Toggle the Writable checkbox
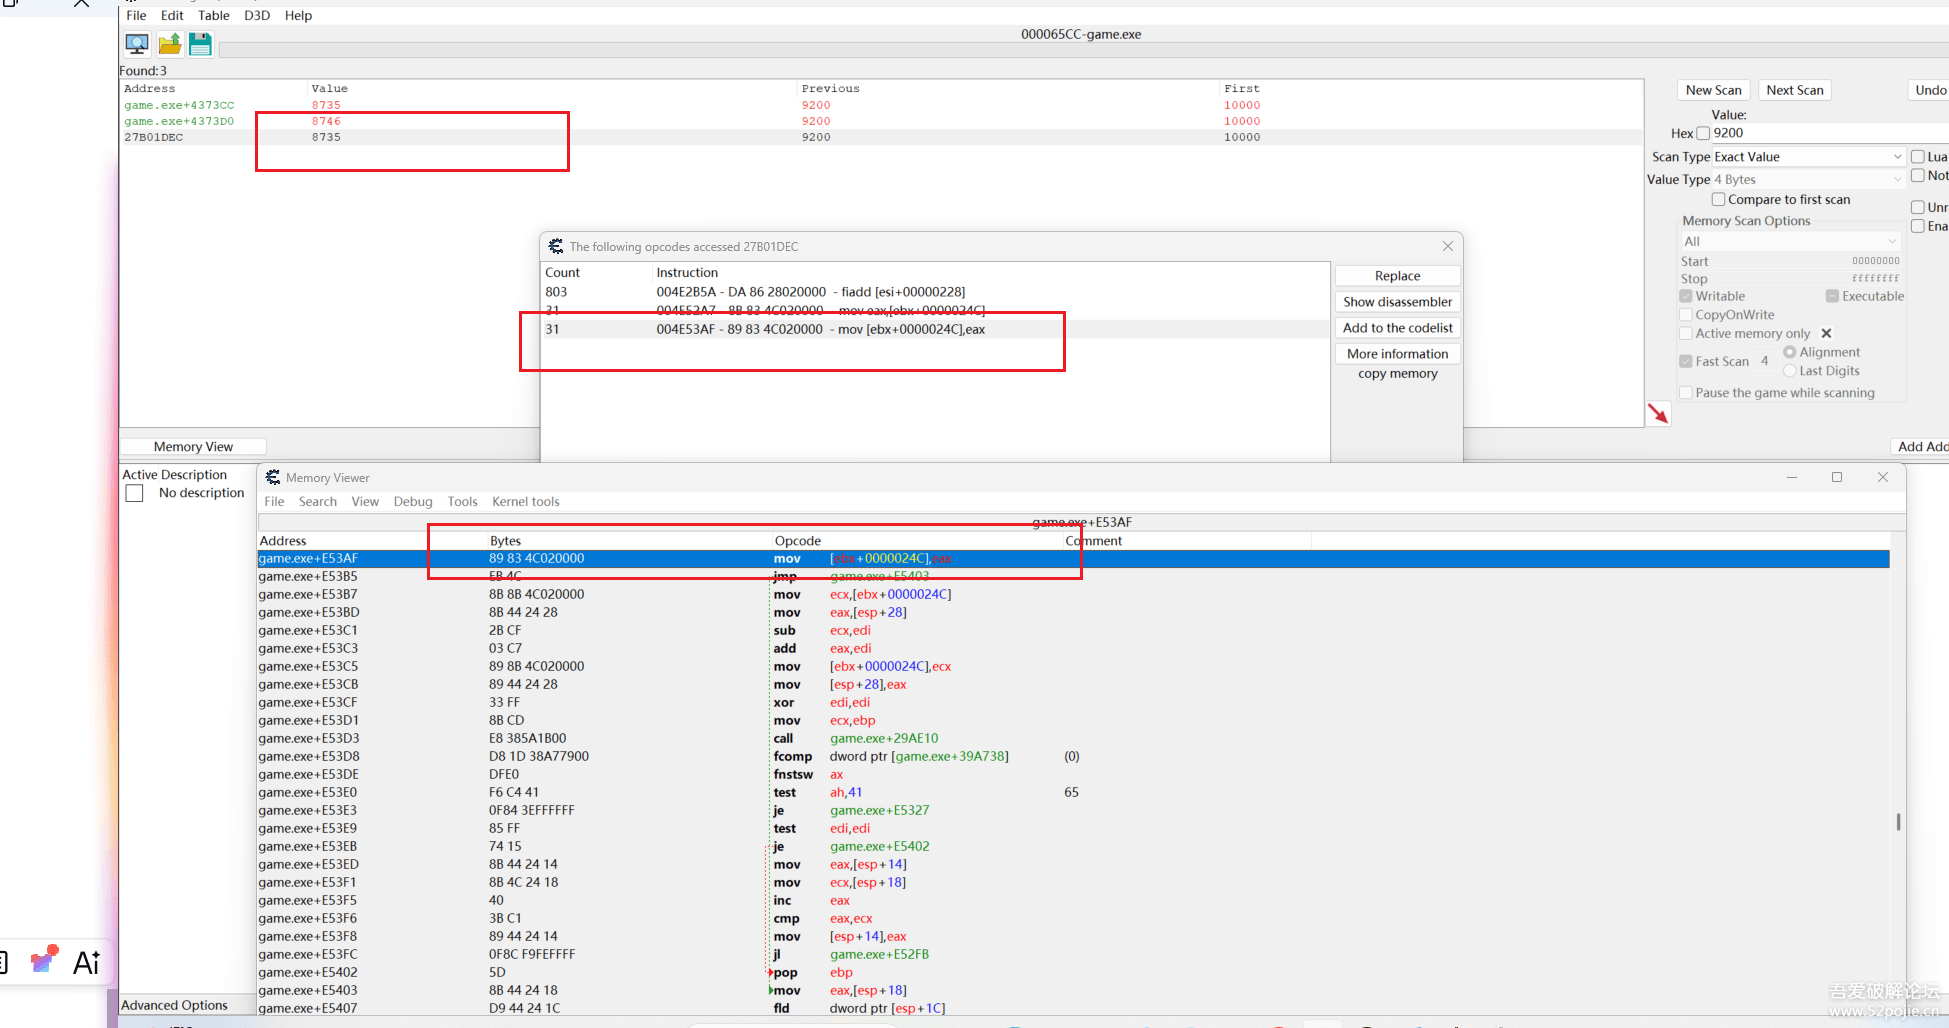This screenshot has width=1949, height=1028. (x=1686, y=296)
